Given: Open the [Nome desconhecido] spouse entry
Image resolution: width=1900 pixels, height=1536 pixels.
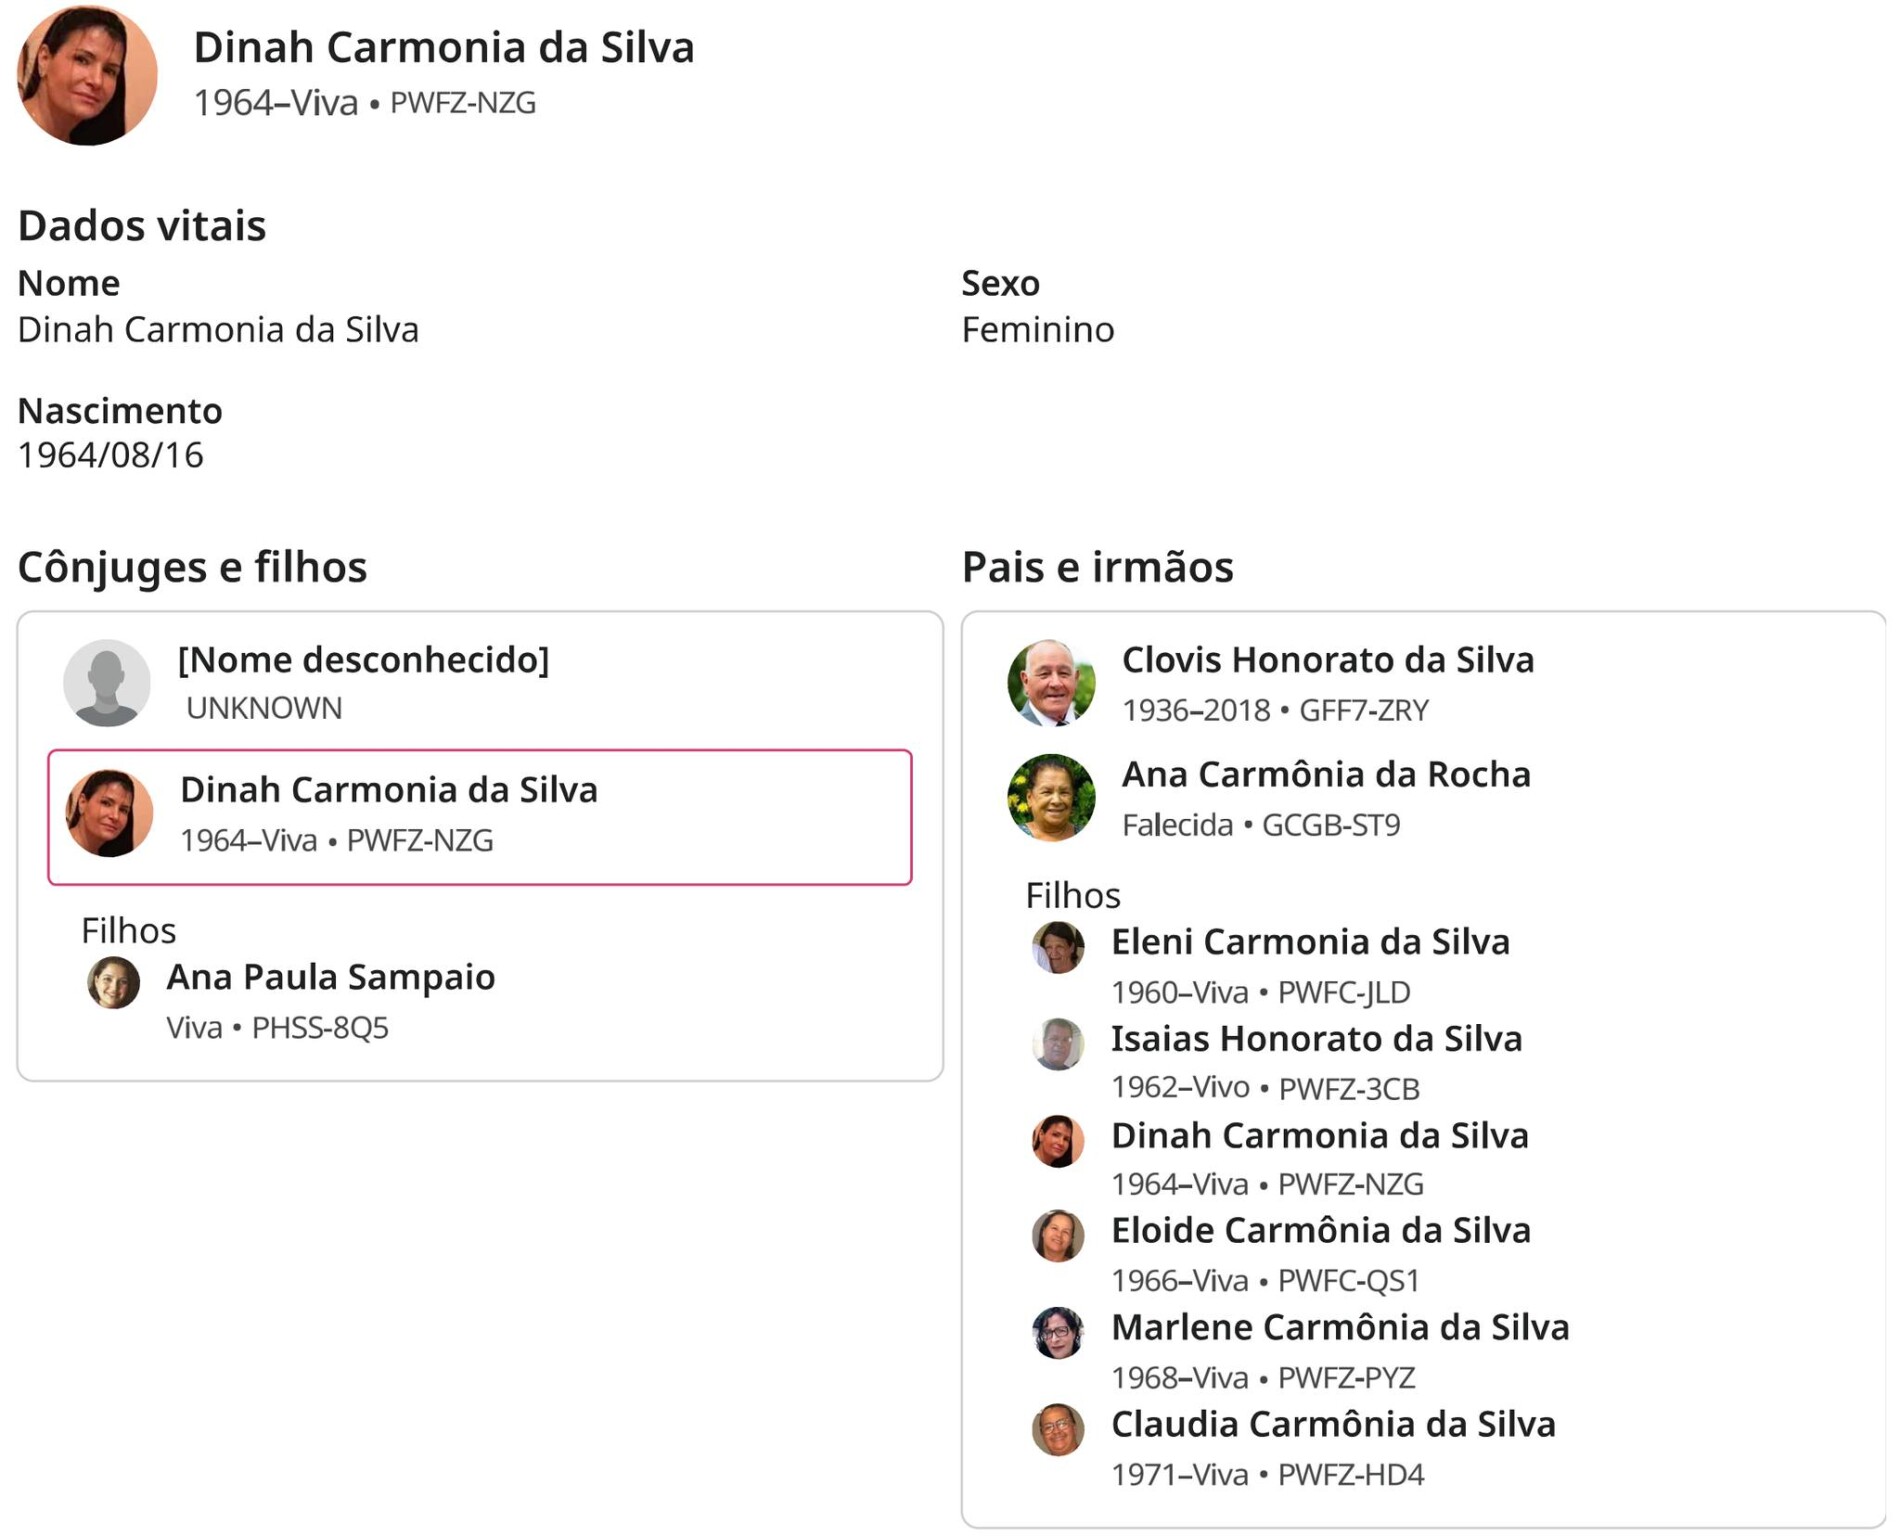Looking at the screenshot, I should [363, 660].
